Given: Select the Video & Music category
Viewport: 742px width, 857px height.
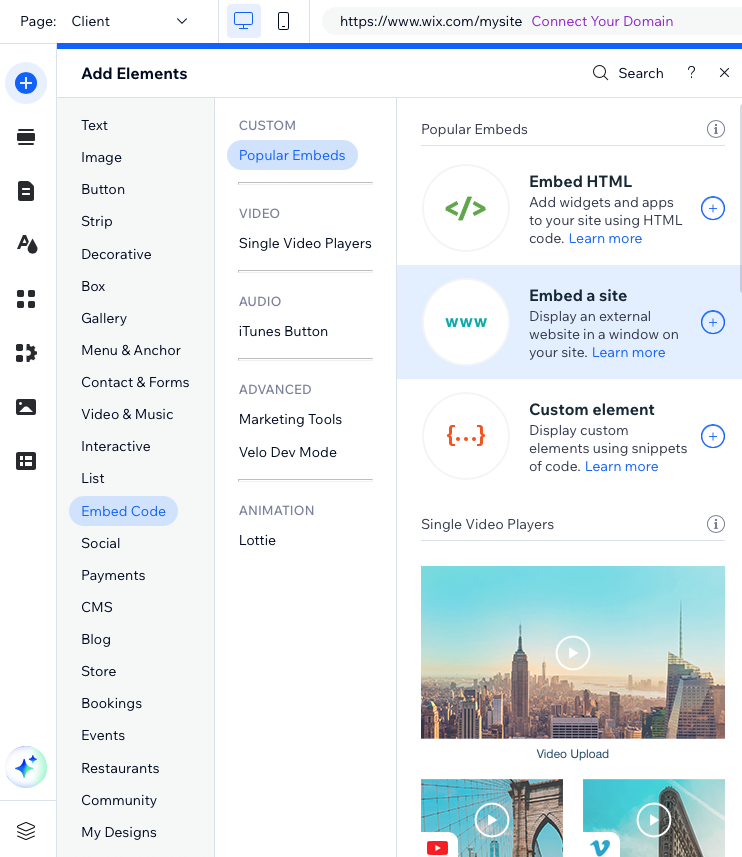Looking at the screenshot, I should click(x=127, y=414).
